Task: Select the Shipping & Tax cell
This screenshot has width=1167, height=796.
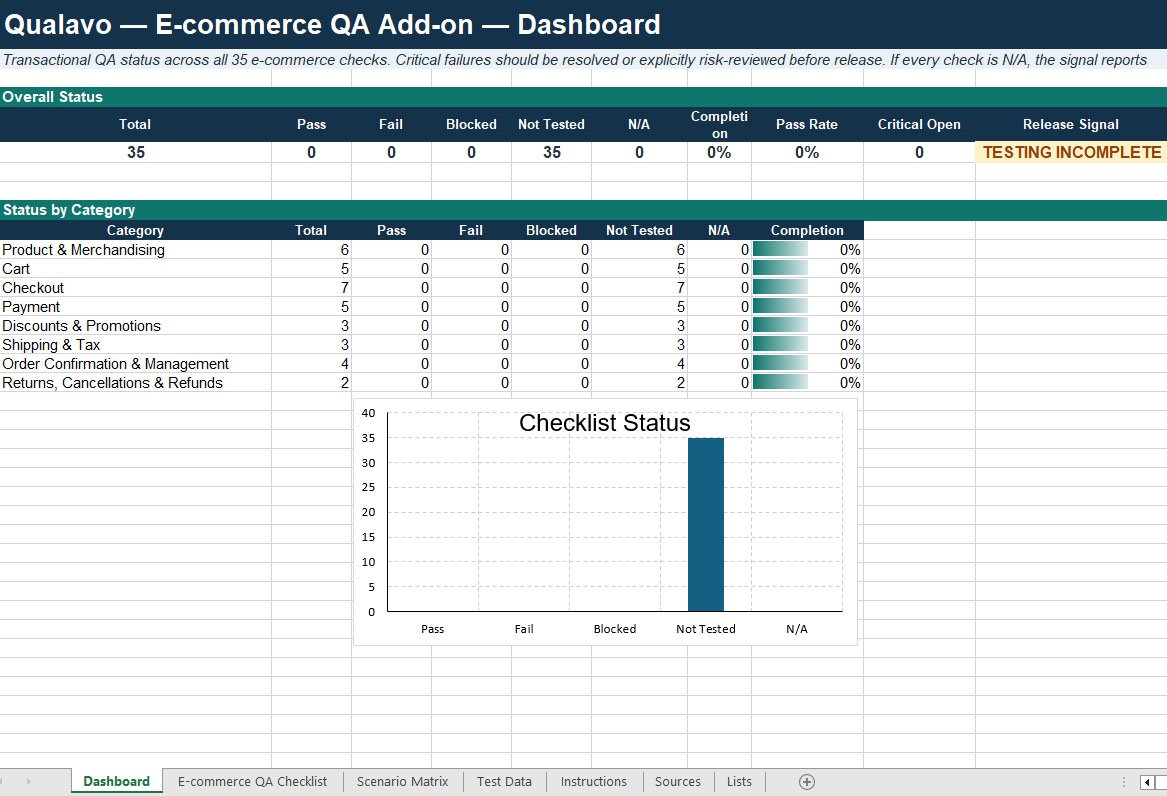Action: pos(135,344)
